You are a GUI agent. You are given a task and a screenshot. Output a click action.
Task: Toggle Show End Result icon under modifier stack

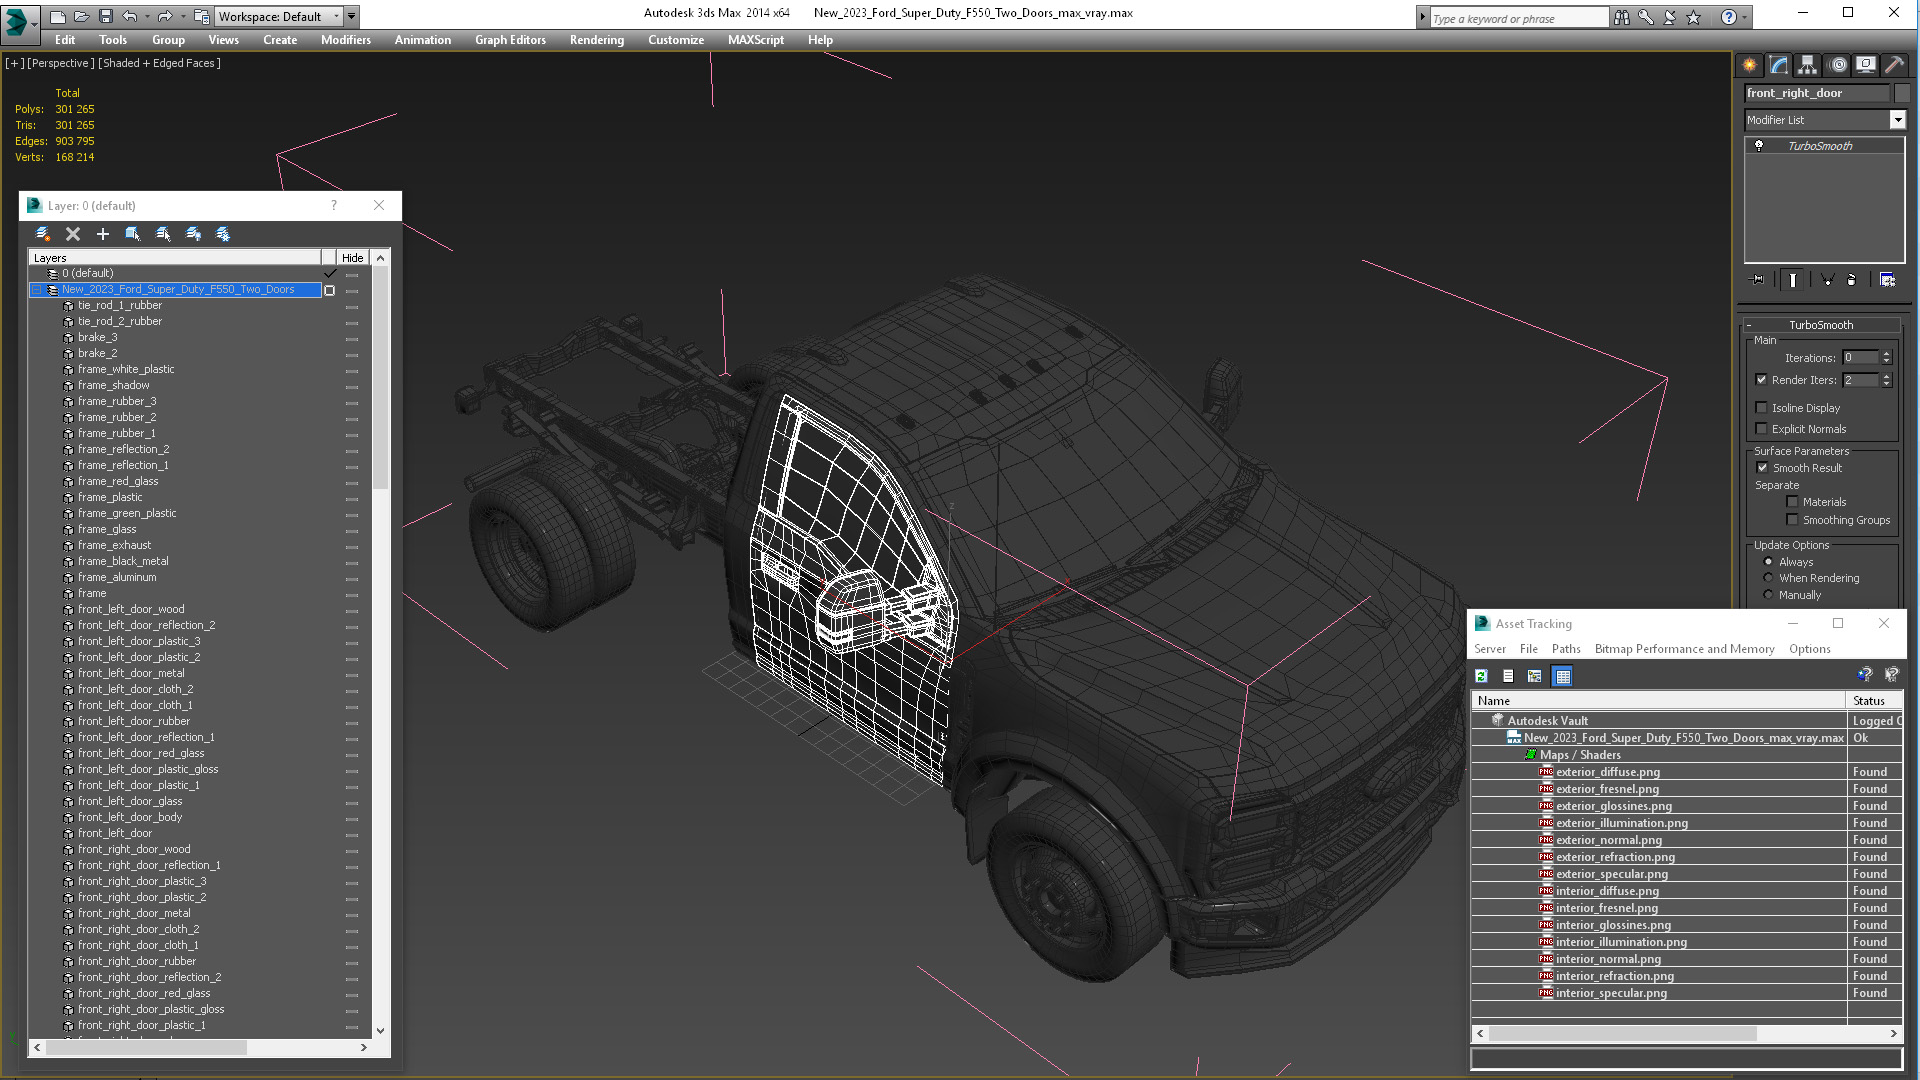coord(1793,280)
